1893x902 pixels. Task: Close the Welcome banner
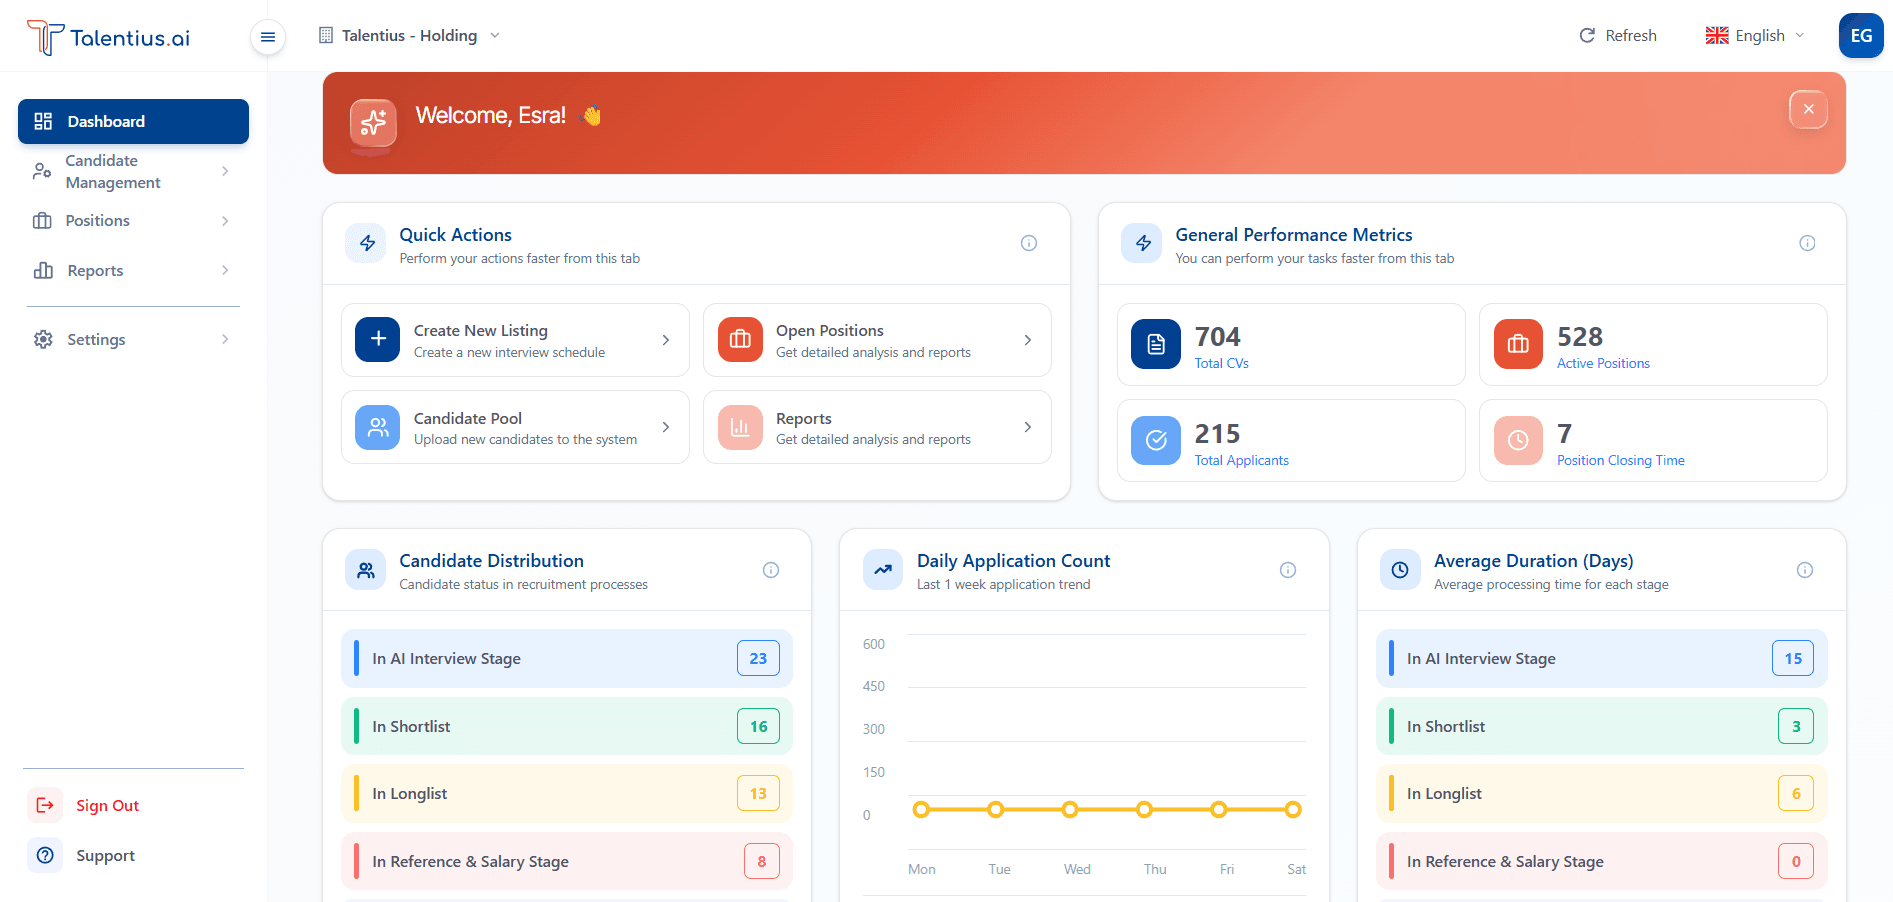1808,109
